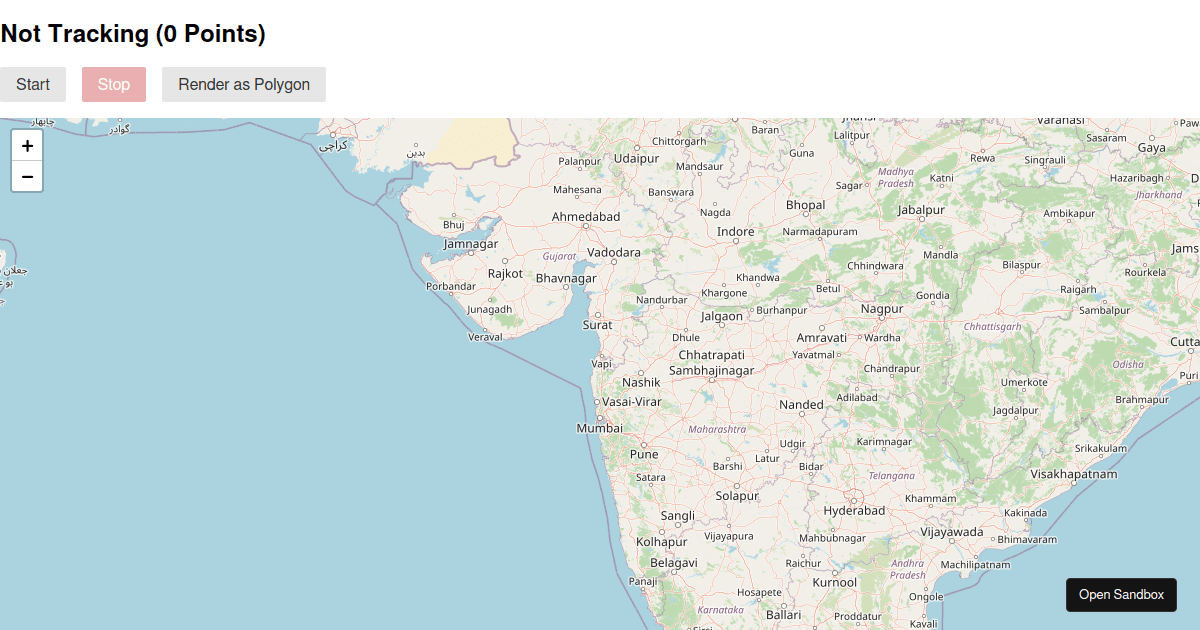Click the Junagadh town label
The height and width of the screenshot is (630, 1200).
click(x=490, y=309)
